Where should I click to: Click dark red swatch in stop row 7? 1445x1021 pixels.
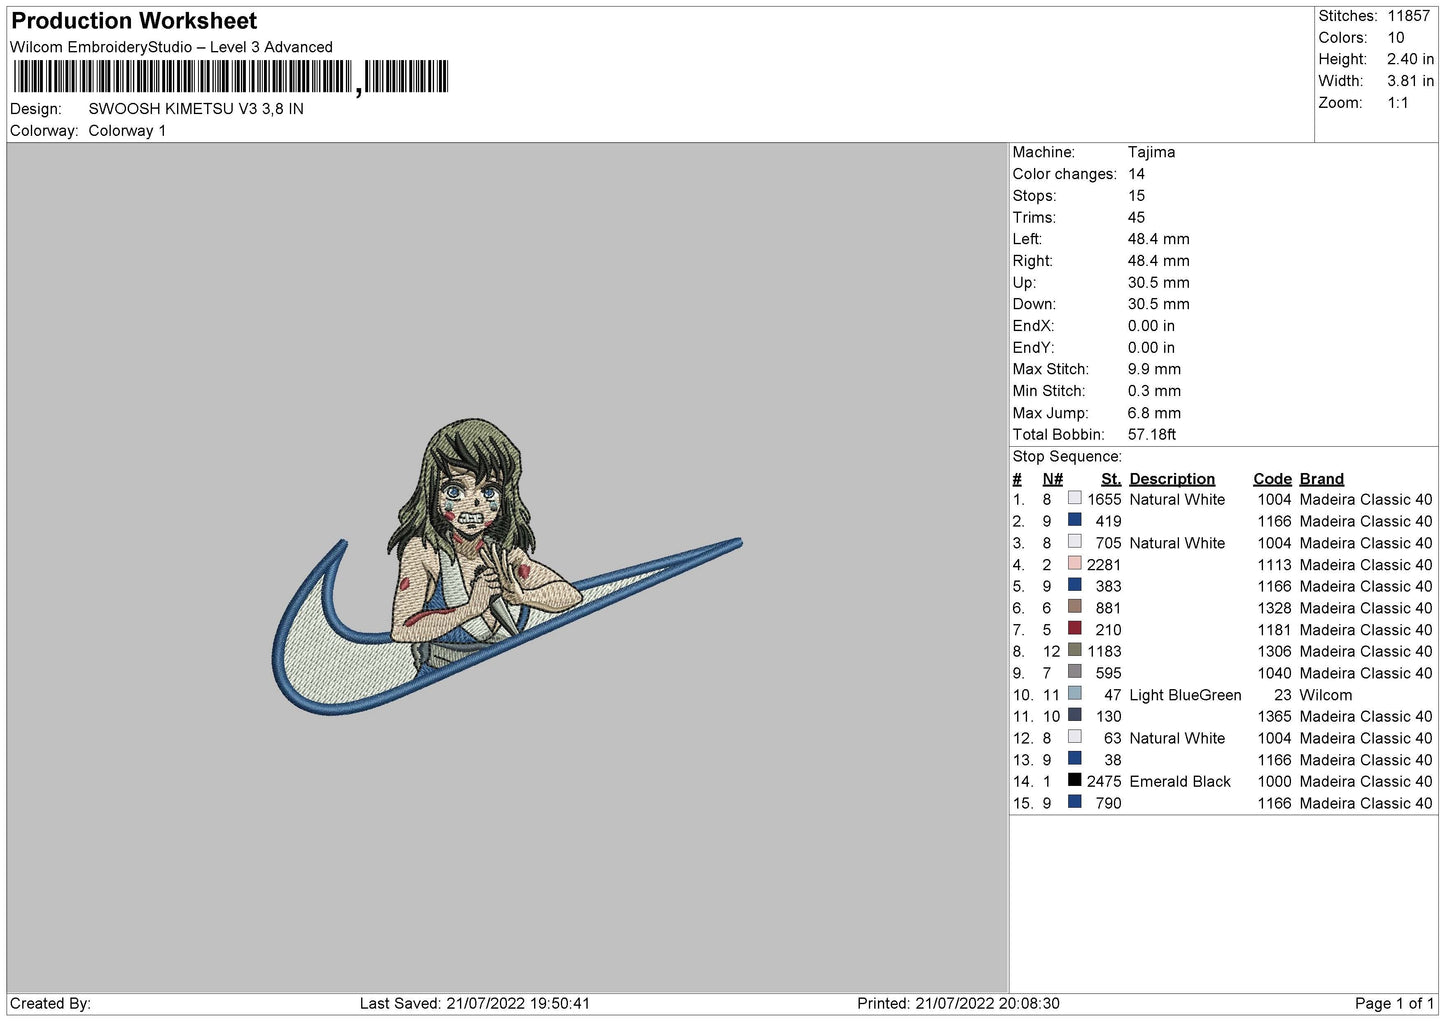point(1074,628)
